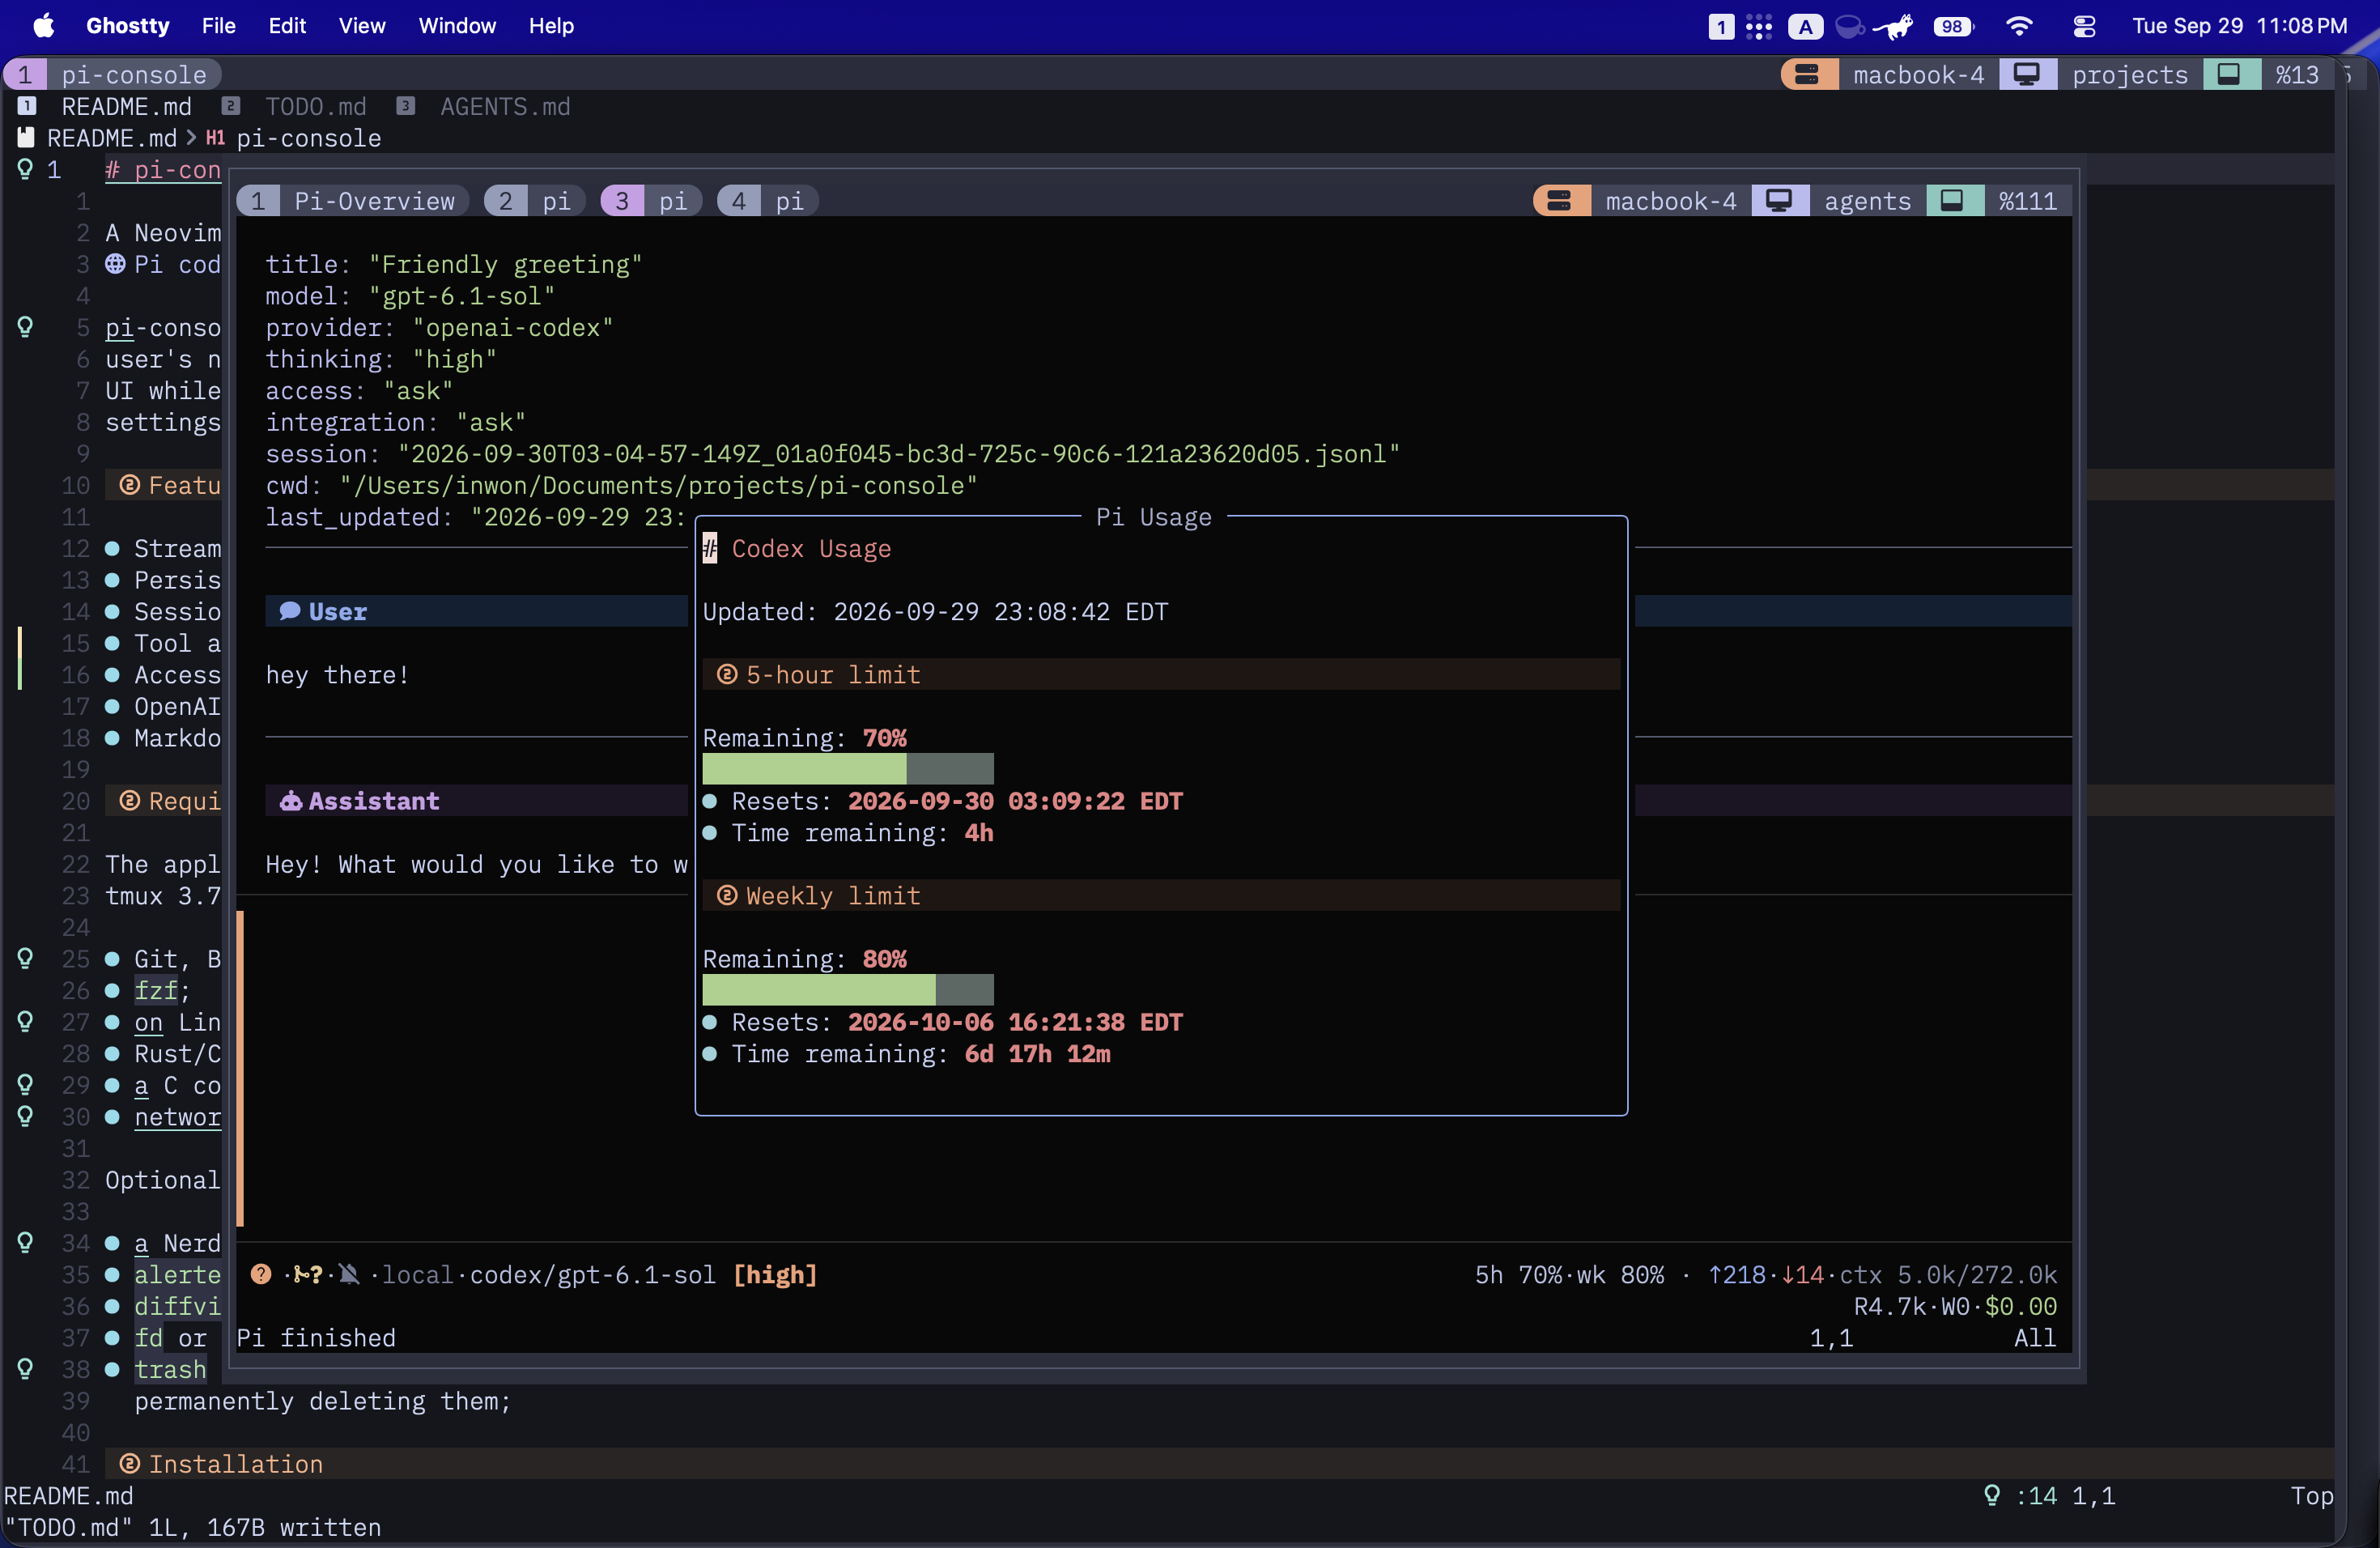Click the H1 icon in the breadcrumb
Screen dimensions: 2380x1548
(x=215, y=138)
